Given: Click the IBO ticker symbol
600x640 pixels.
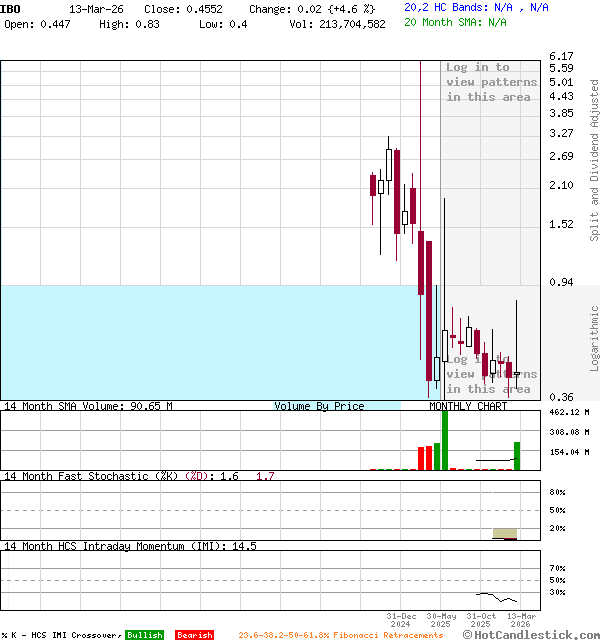Looking at the screenshot, I should click(x=12, y=8).
